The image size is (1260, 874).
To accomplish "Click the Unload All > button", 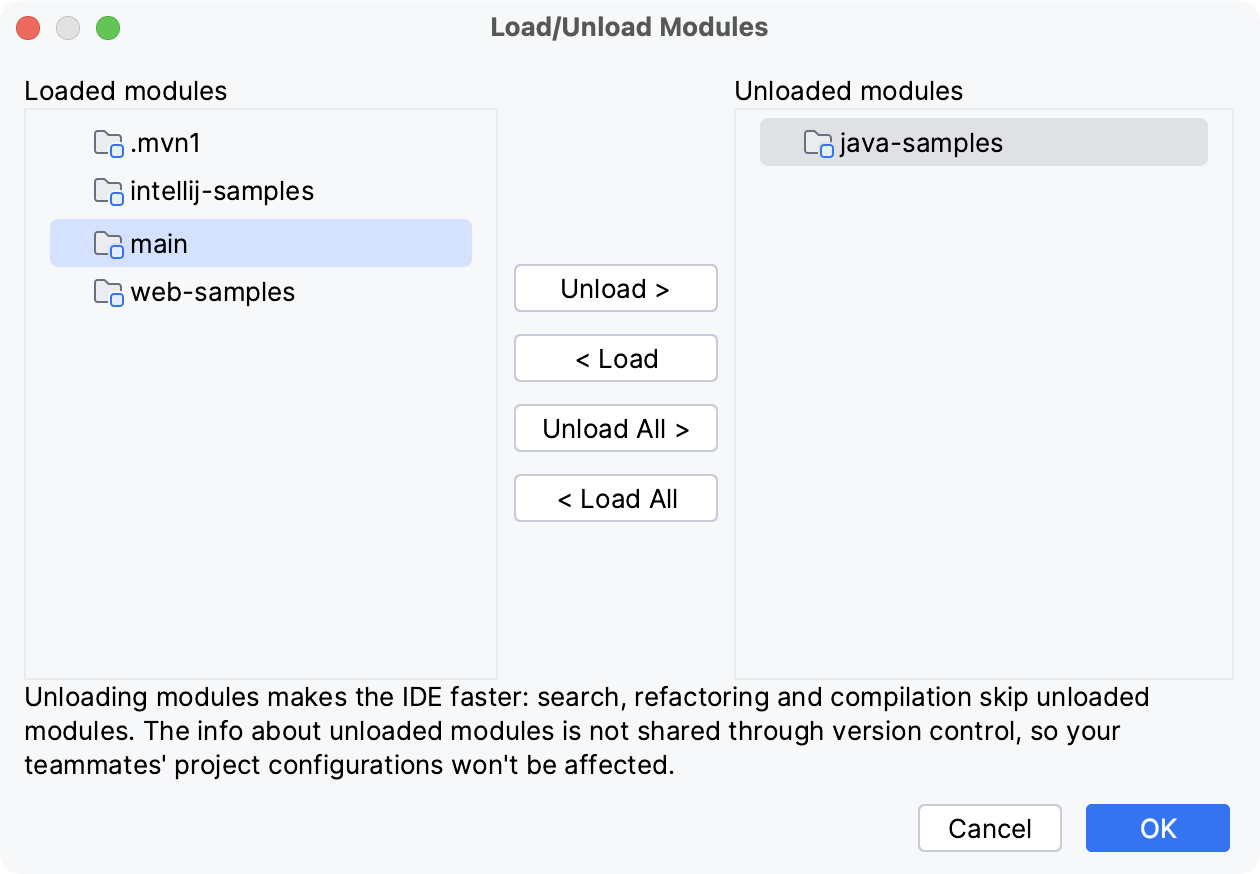I will point(616,429).
